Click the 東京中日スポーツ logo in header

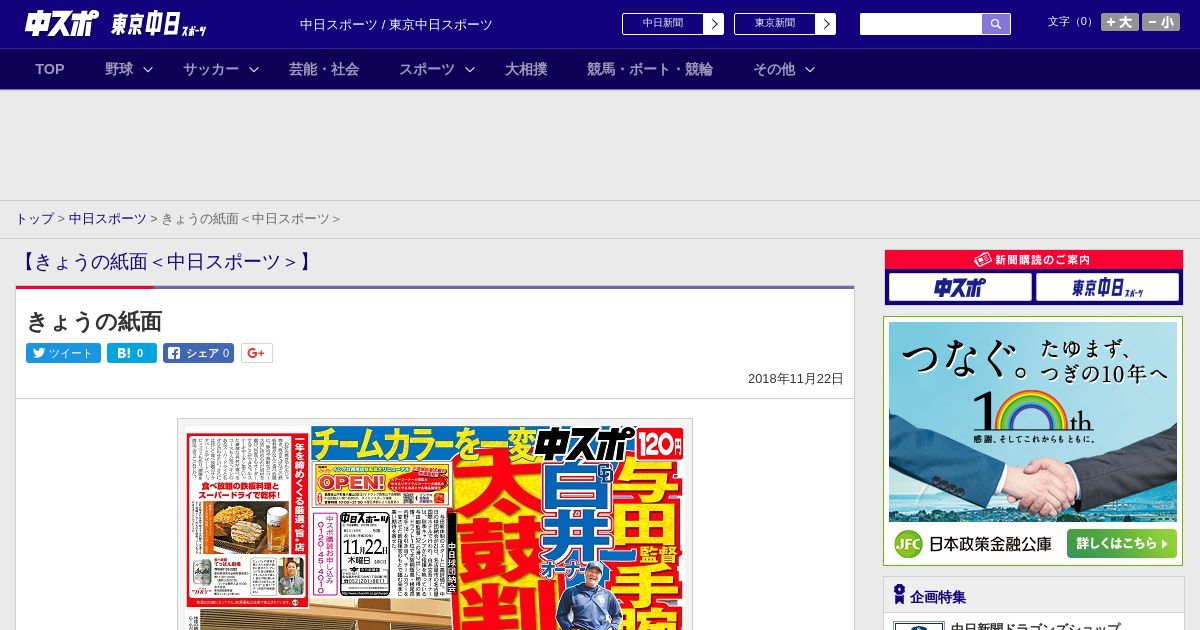tap(158, 25)
